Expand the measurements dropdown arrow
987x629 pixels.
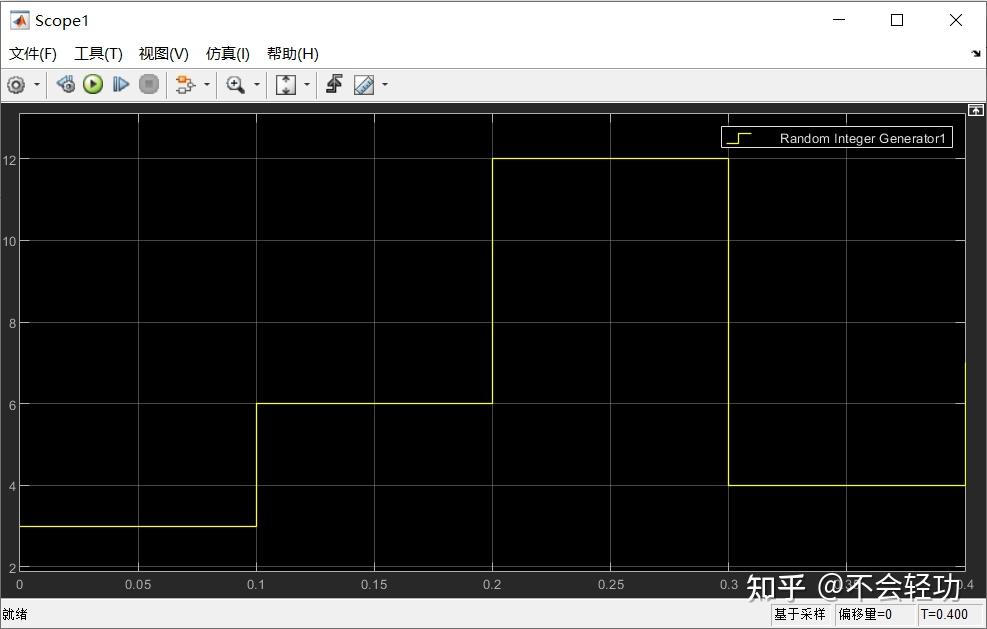tap(385, 84)
